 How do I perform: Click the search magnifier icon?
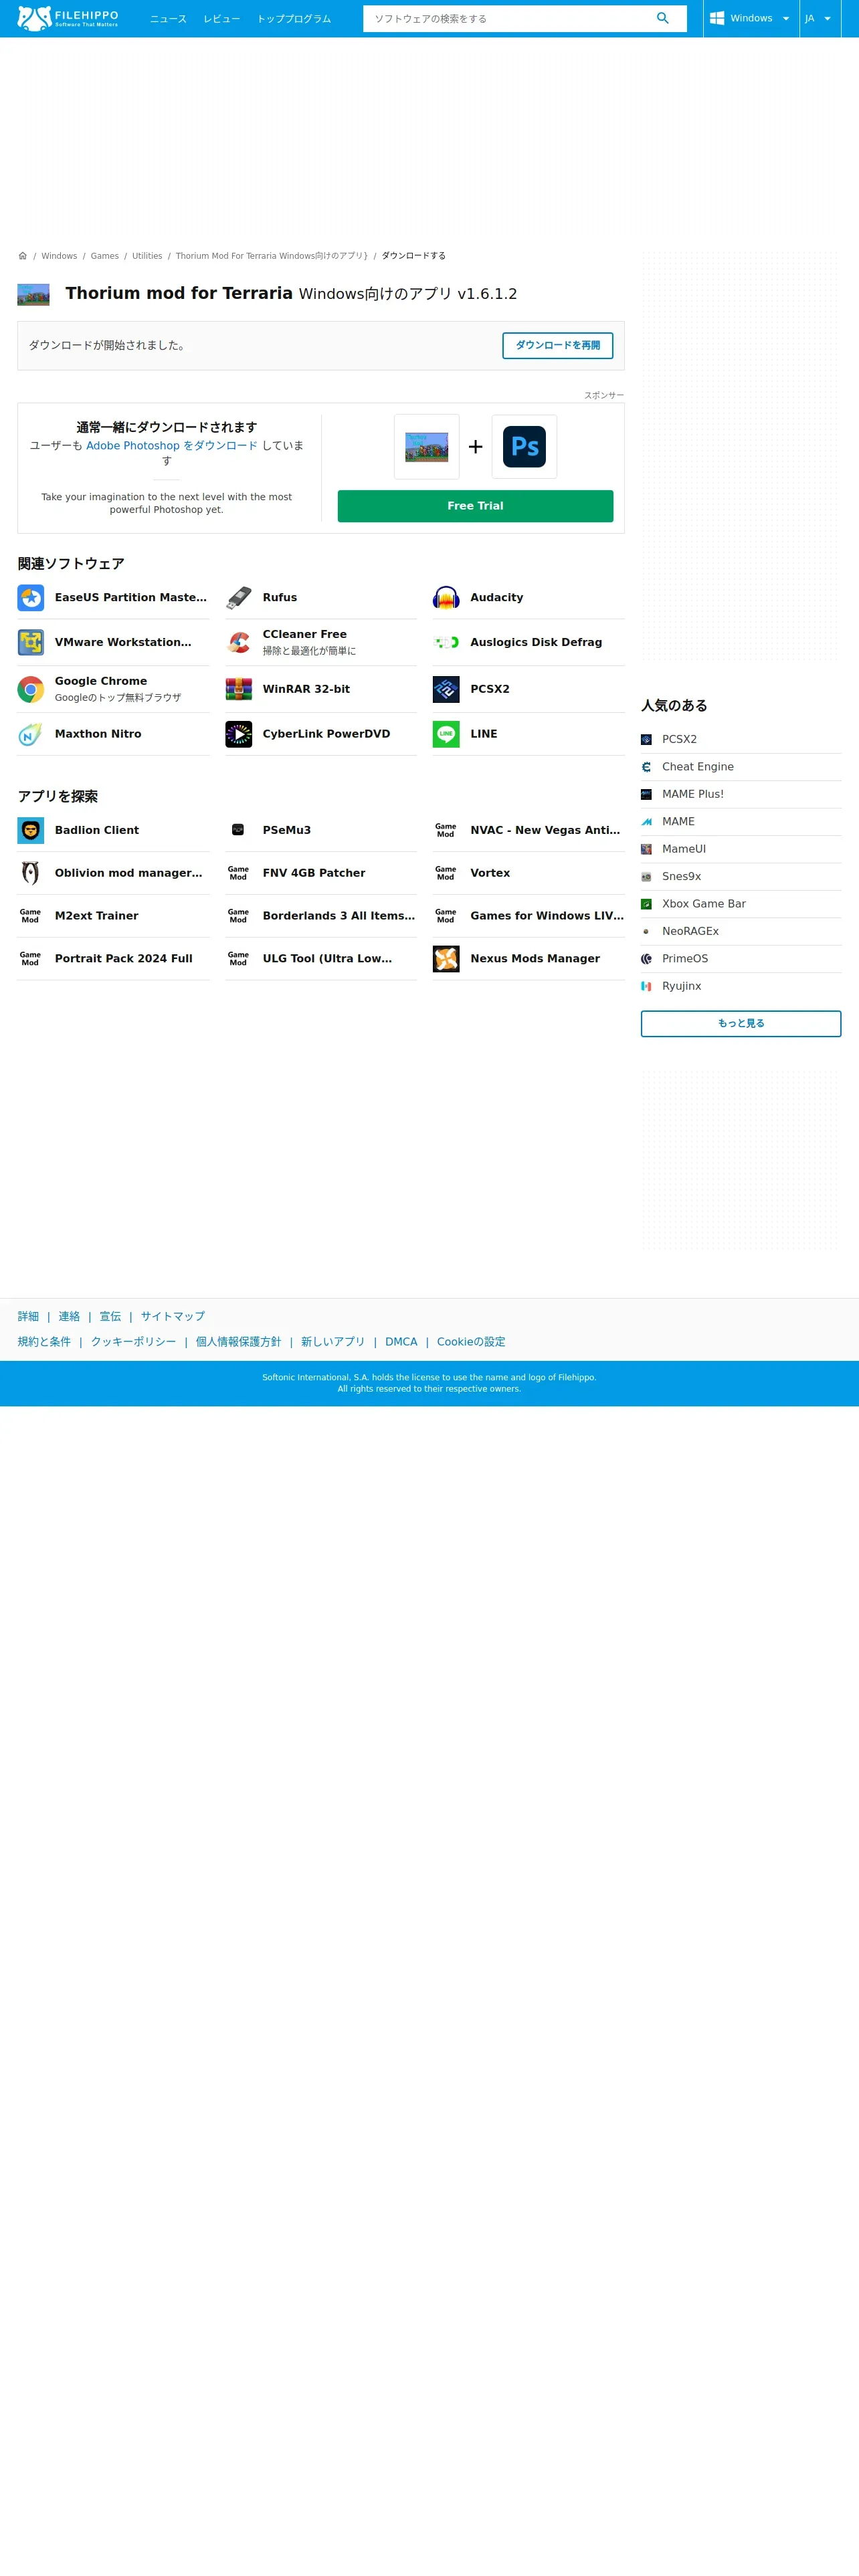(662, 18)
